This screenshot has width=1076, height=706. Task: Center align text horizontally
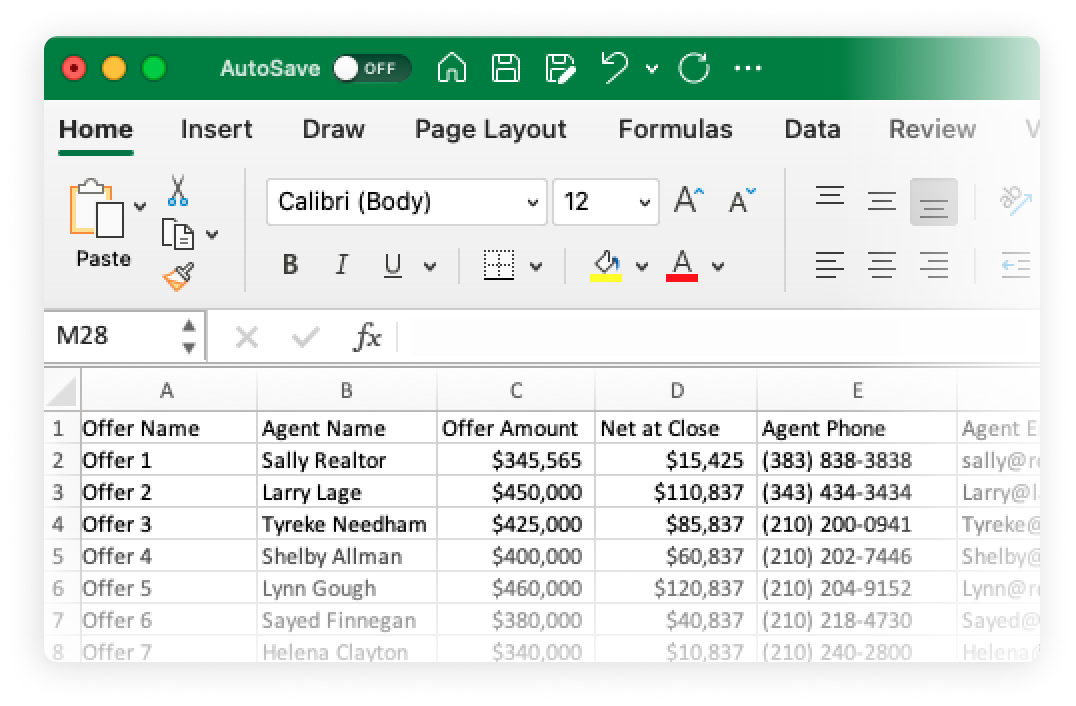click(881, 265)
